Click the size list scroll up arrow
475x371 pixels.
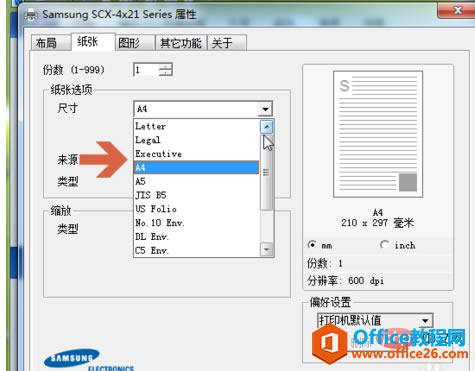tap(267, 127)
